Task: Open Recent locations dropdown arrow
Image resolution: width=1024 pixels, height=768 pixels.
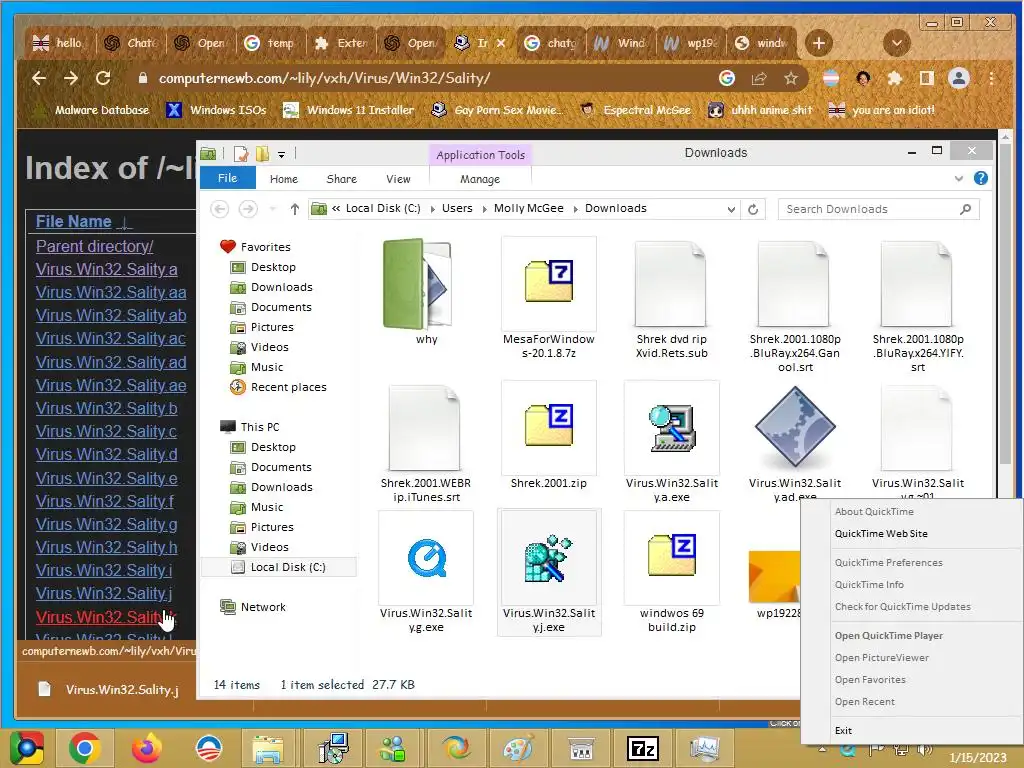Action: point(273,209)
